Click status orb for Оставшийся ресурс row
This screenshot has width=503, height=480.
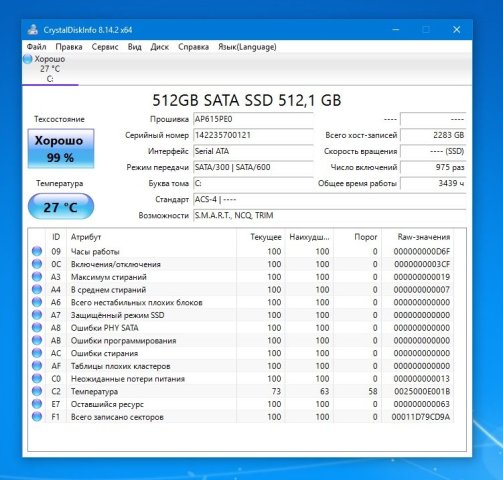pyautogui.click(x=37, y=404)
